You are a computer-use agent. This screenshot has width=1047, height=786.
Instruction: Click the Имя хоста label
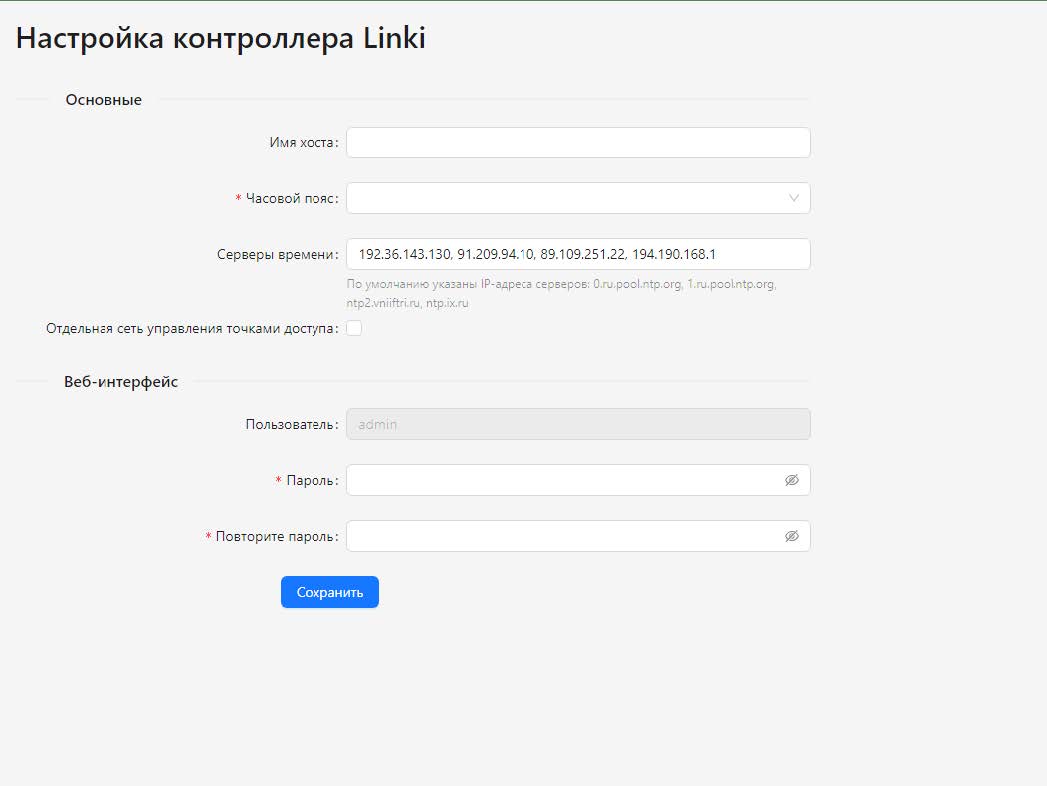click(304, 142)
